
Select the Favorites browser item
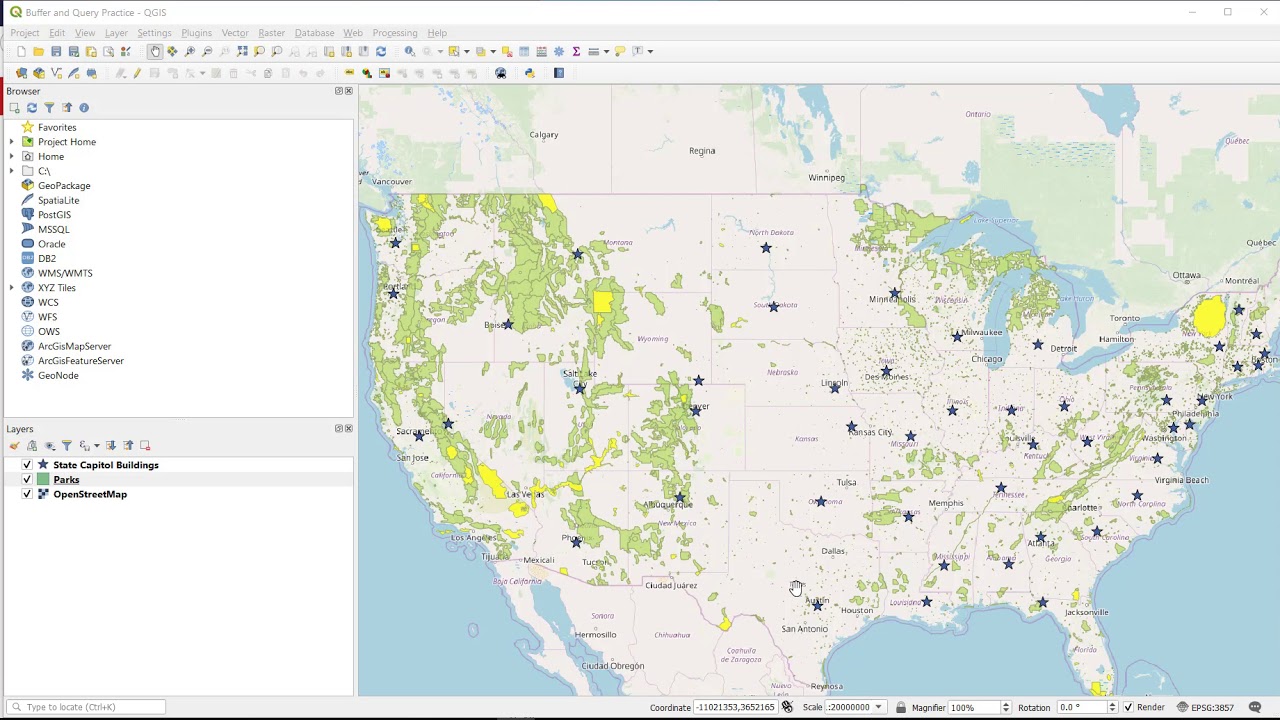(x=57, y=128)
